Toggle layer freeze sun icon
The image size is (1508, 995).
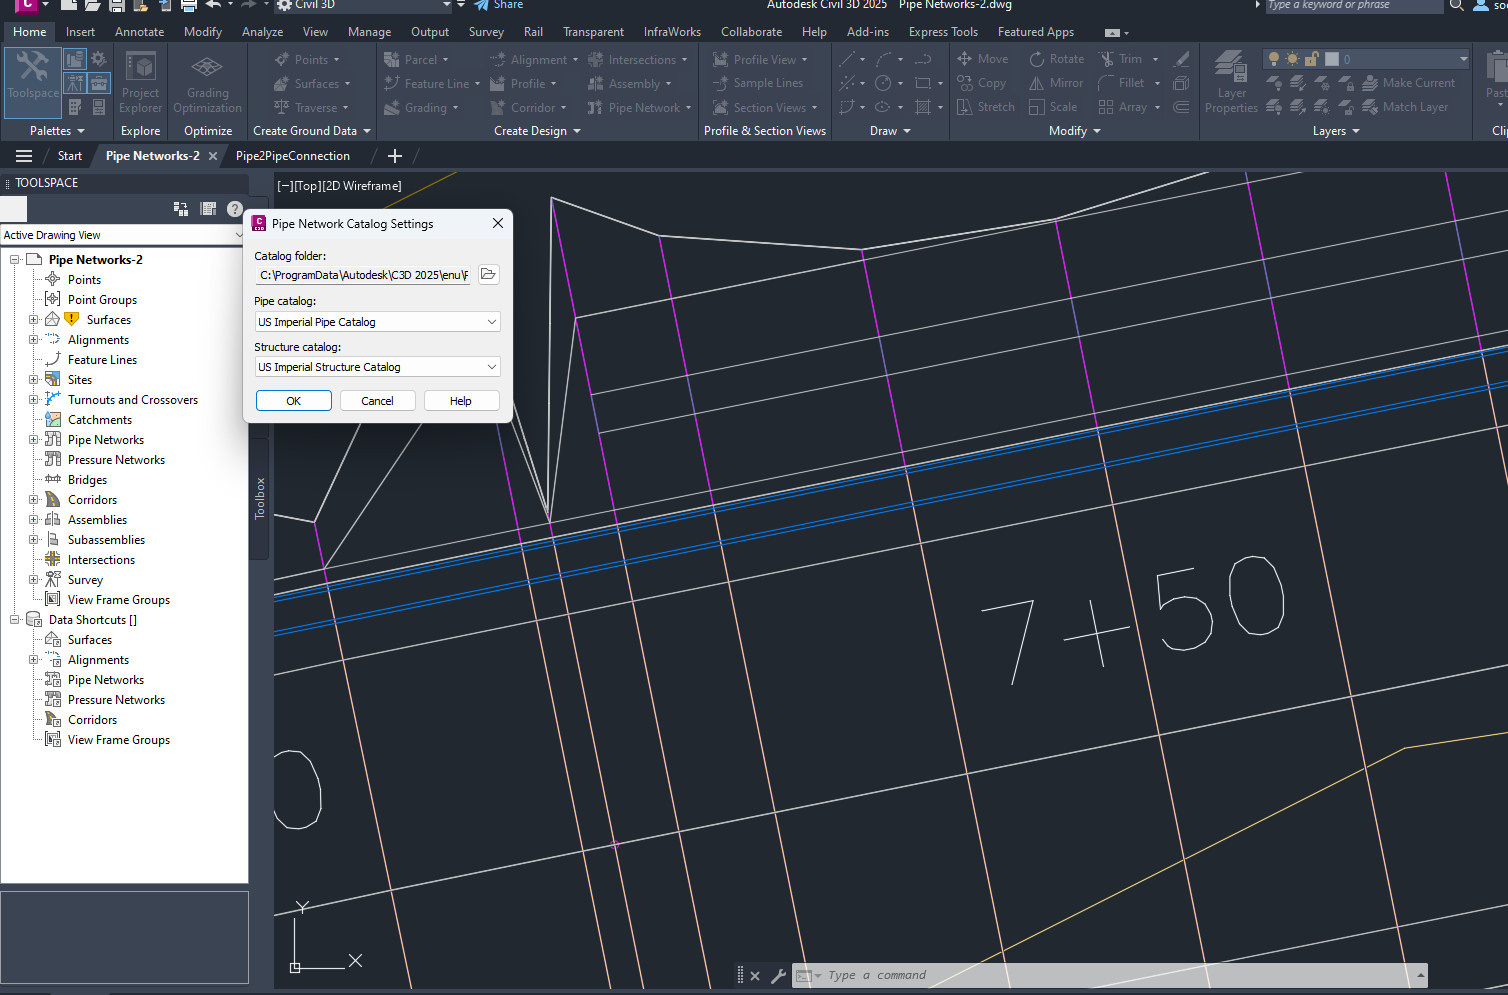pyautogui.click(x=1293, y=59)
